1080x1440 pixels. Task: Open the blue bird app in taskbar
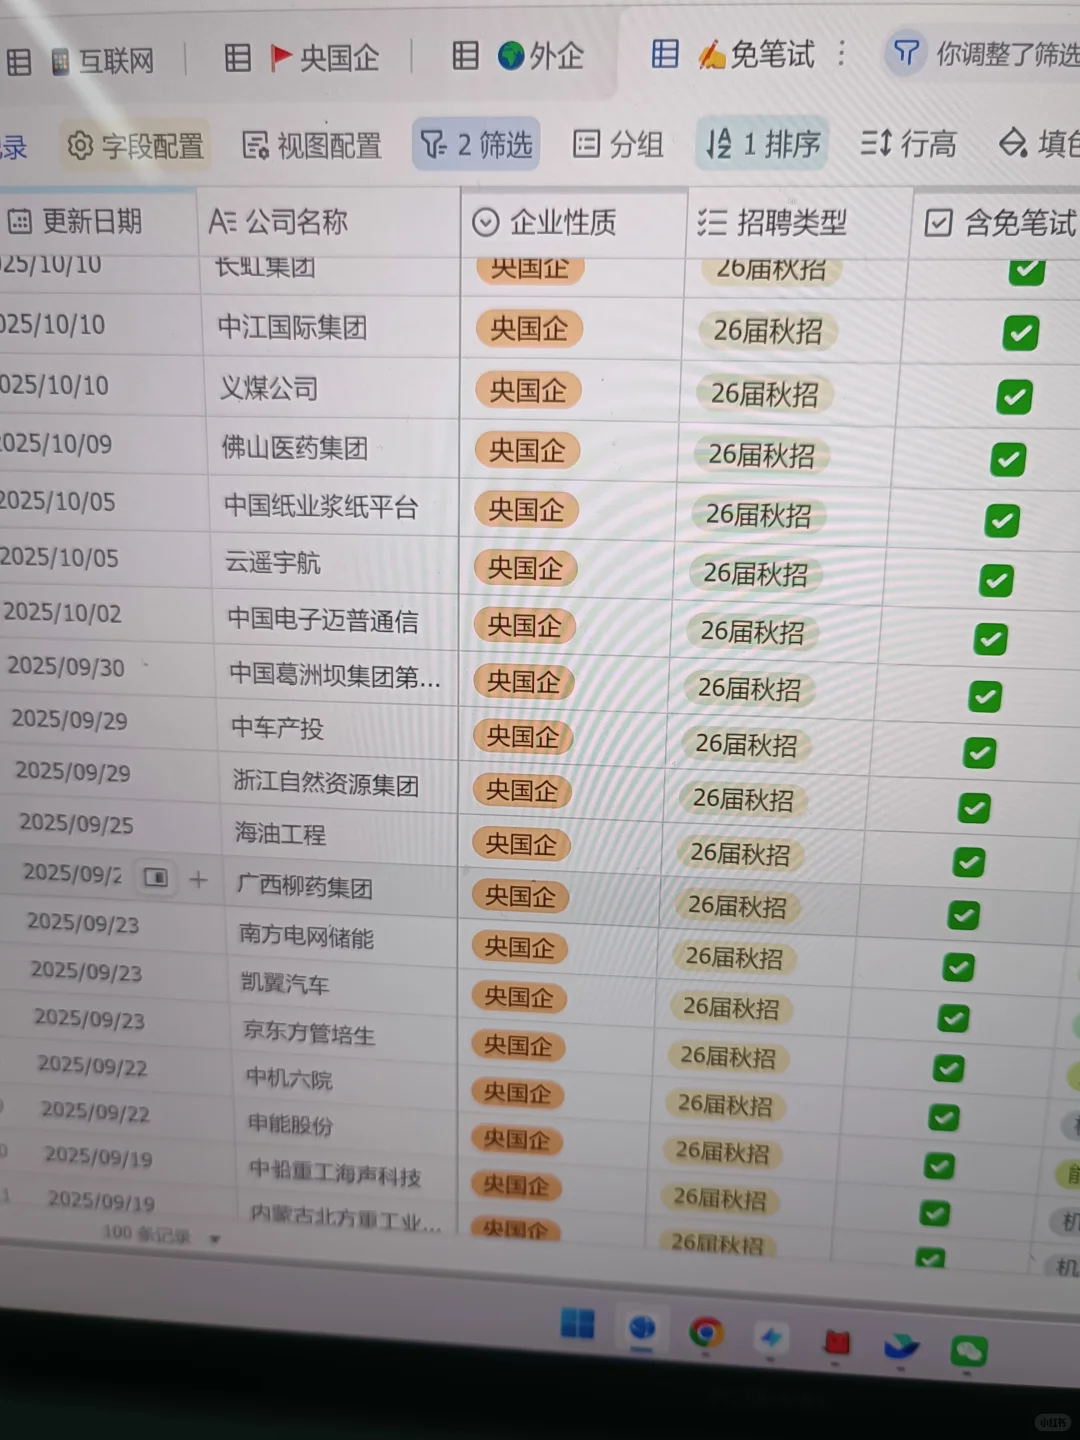coord(901,1346)
